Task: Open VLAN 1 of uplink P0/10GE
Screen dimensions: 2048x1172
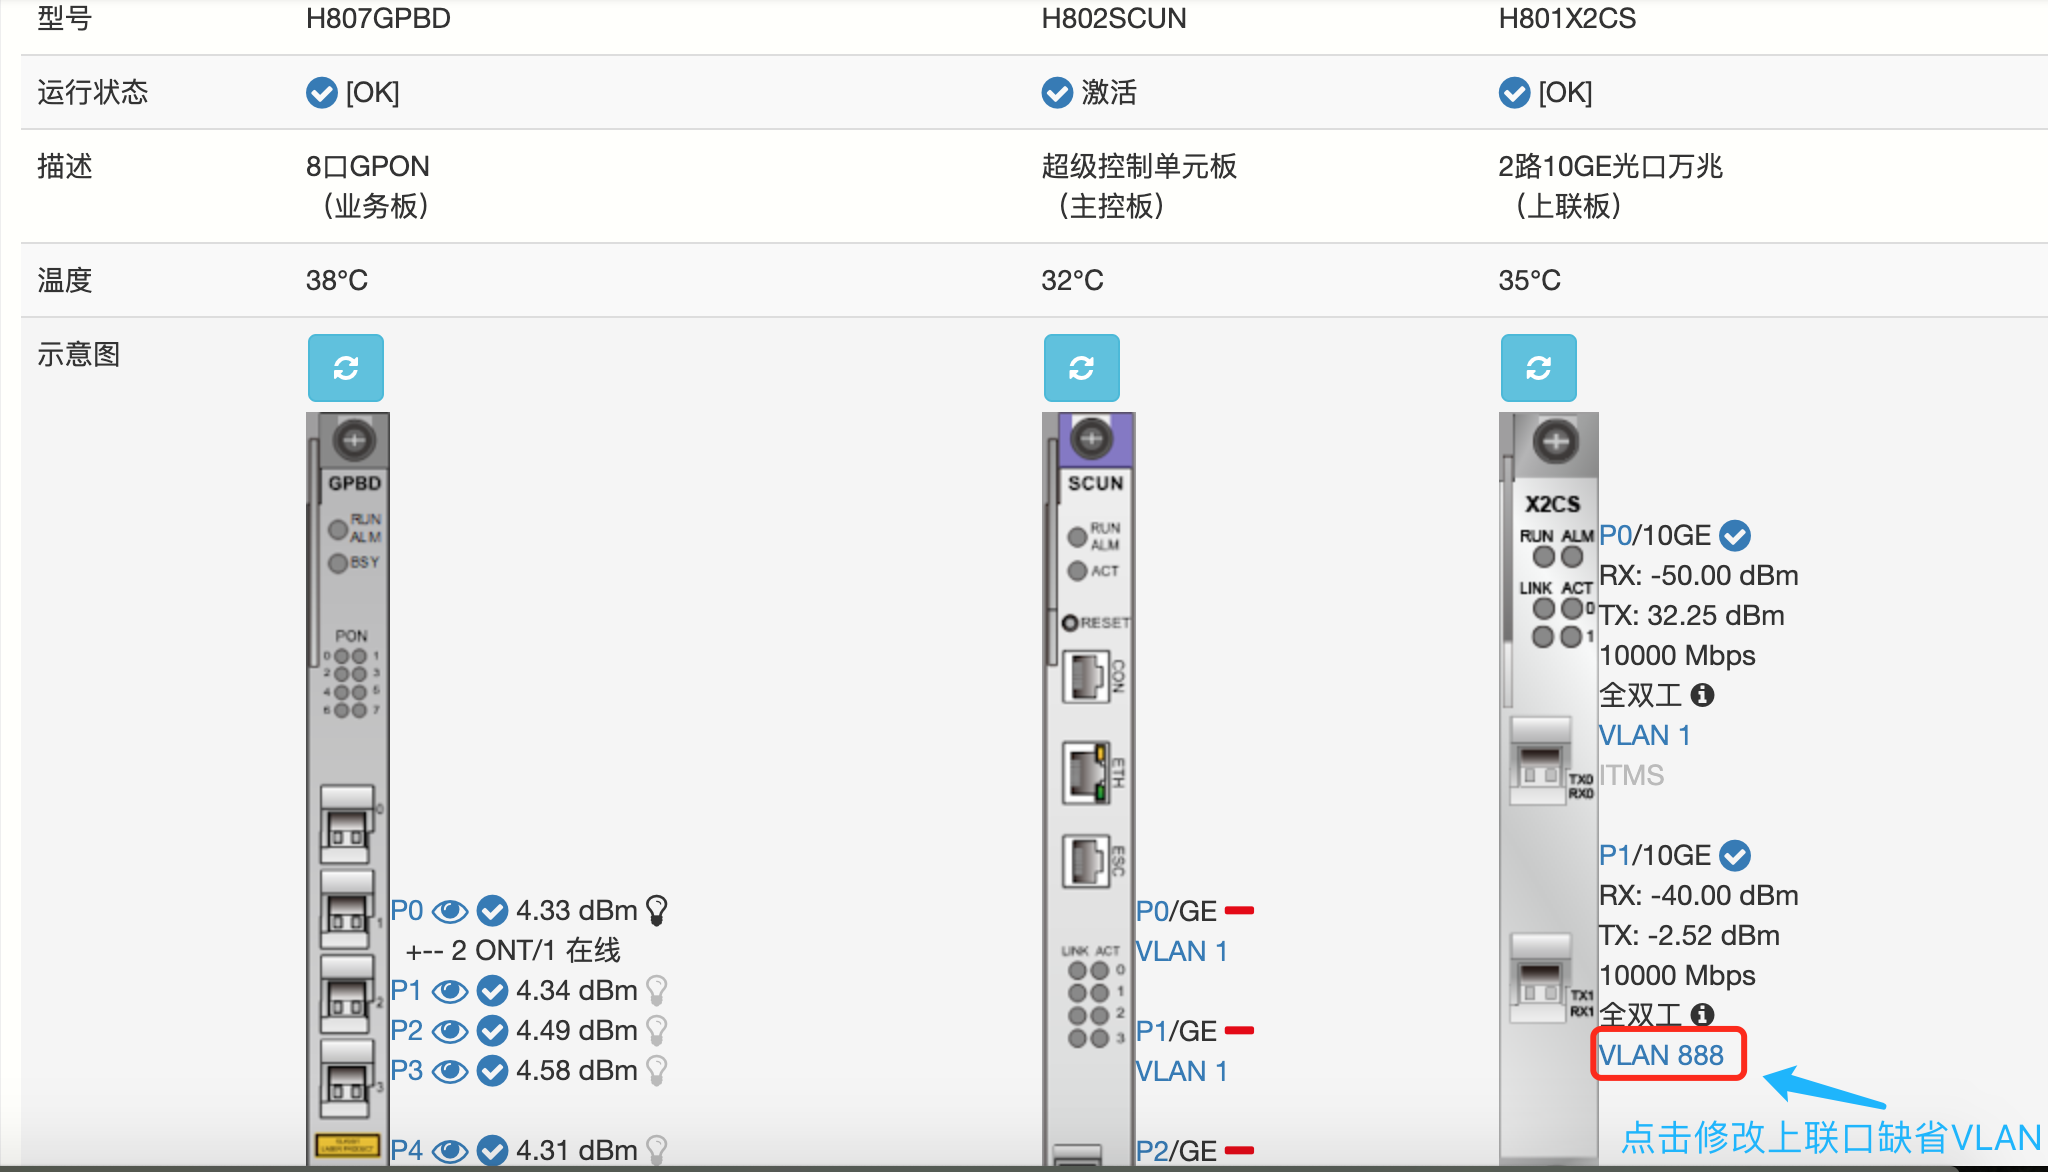Action: [1645, 735]
